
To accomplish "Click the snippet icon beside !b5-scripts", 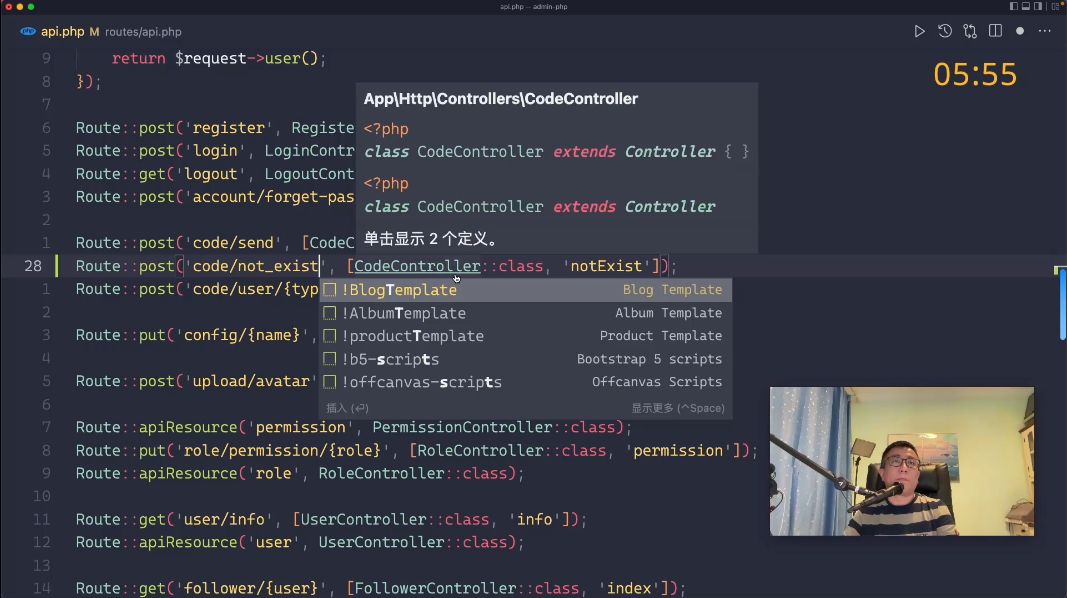I will (x=329, y=359).
